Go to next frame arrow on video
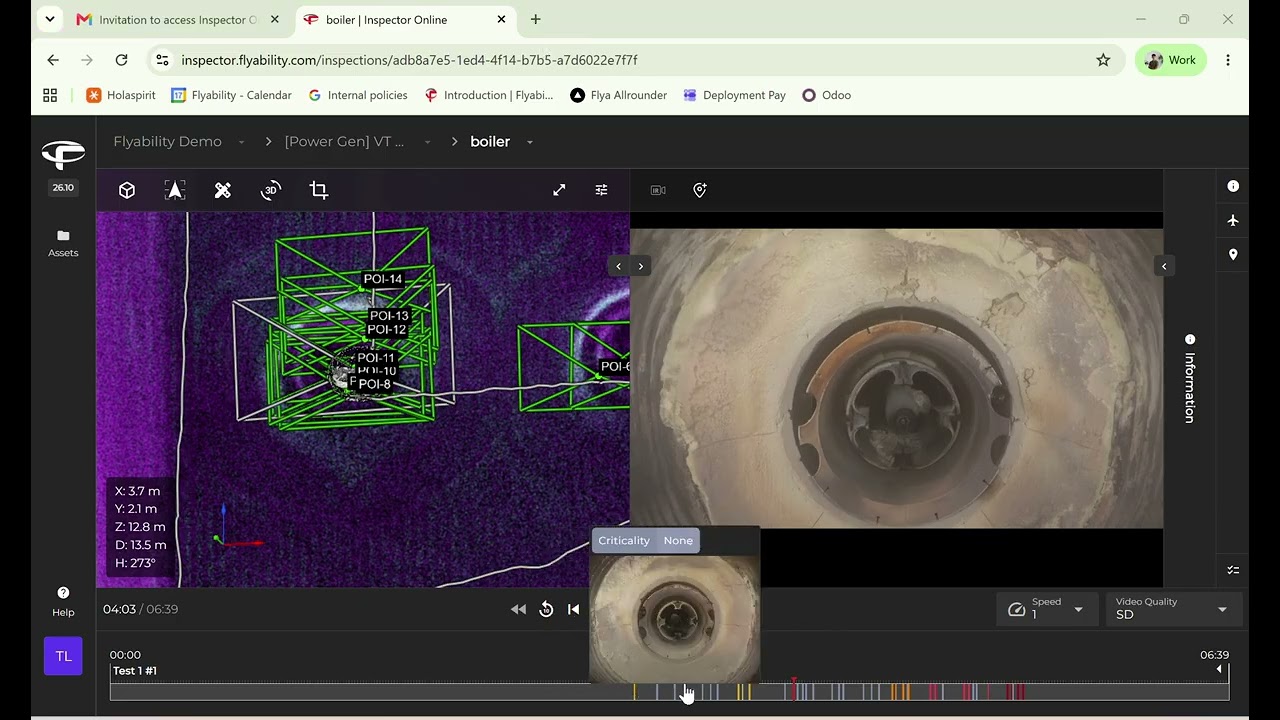The width and height of the screenshot is (1280, 720). point(641,266)
